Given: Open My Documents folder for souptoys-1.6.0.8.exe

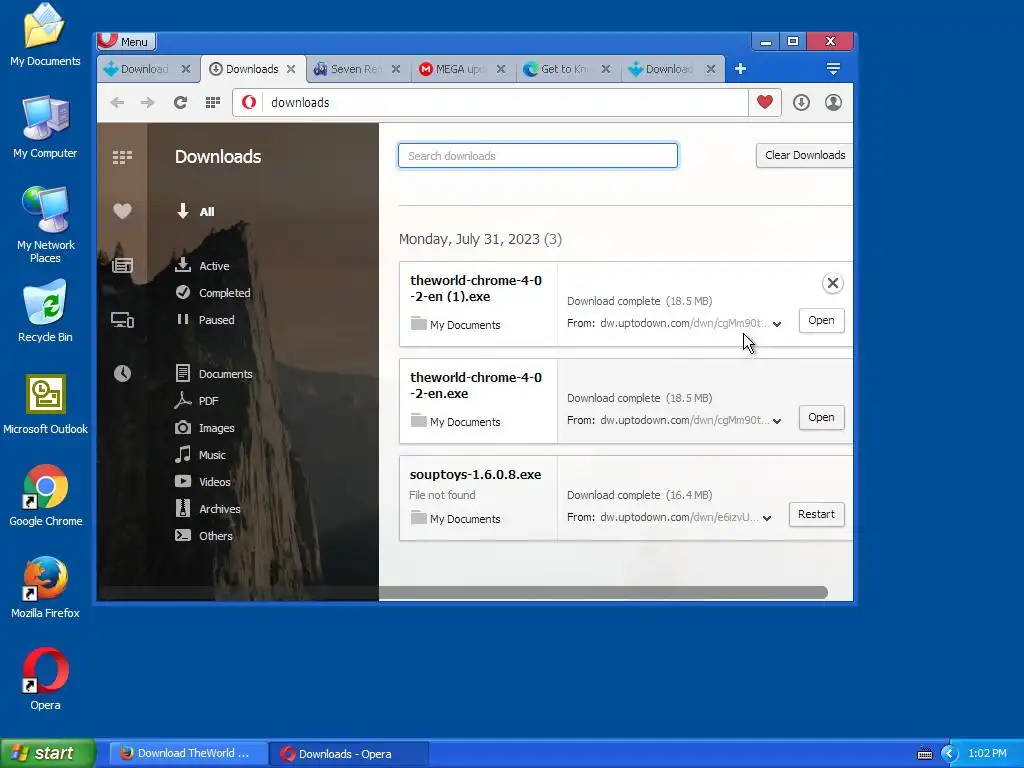Looking at the screenshot, I should [x=456, y=519].
